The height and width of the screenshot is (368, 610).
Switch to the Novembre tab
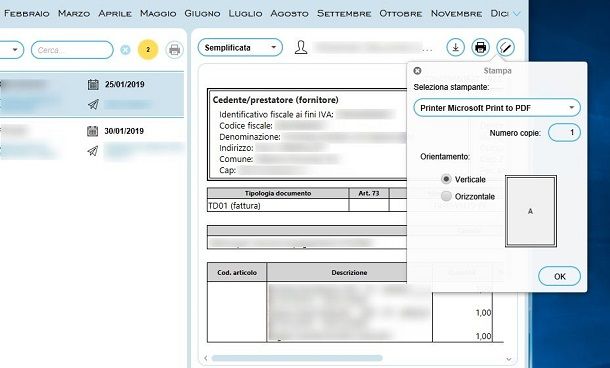tap(456, 14)
